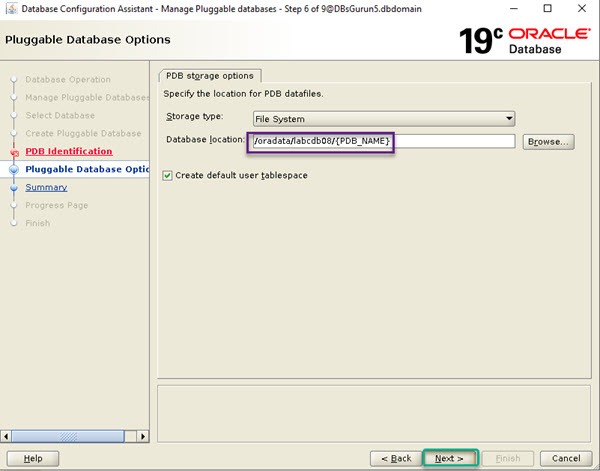Click the Java icon in title bar
Image resolution: width=600 pixels, height=471 pixels.
11,8
